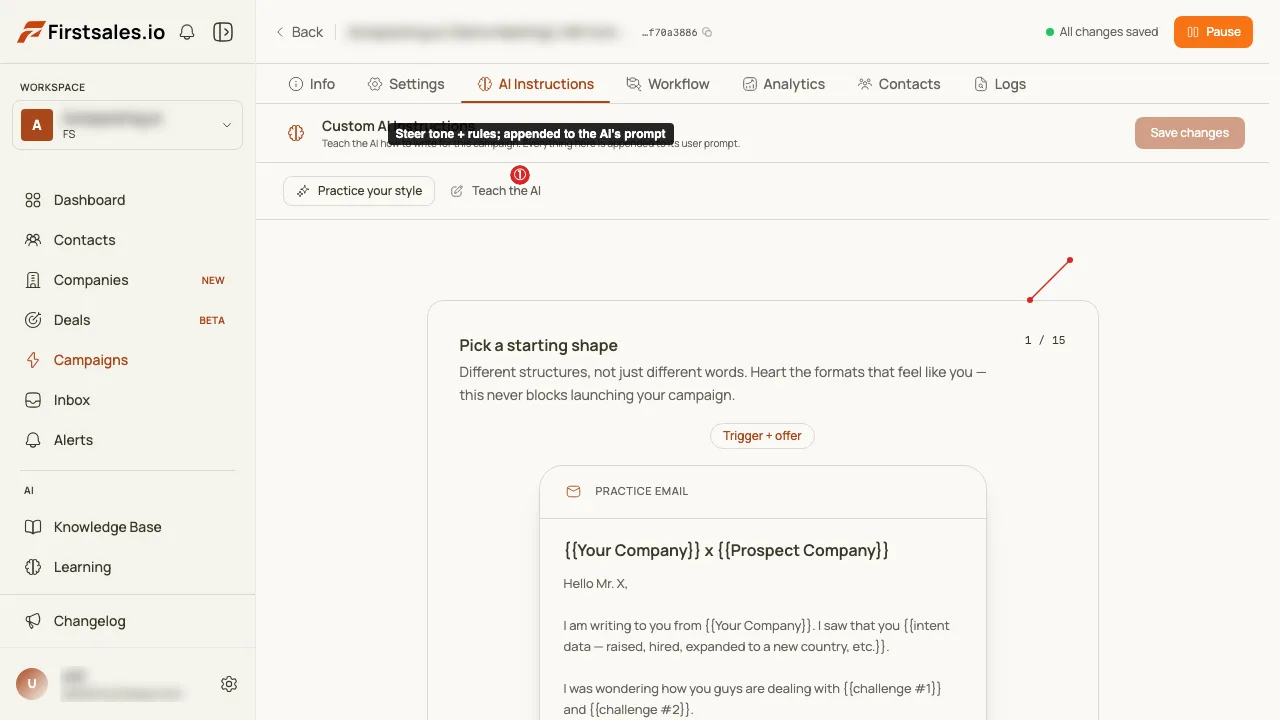Image resolution: width=1280 pixels, height=720 pixels.
Task: Switch to the Teach the AI mode
Action: tap(496, 191)
